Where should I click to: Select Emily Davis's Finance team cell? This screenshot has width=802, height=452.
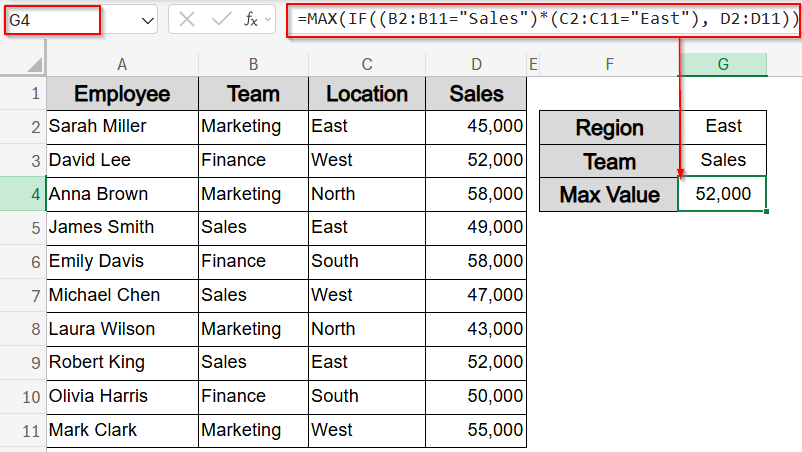pyautogui.click(x=253, y=261)
